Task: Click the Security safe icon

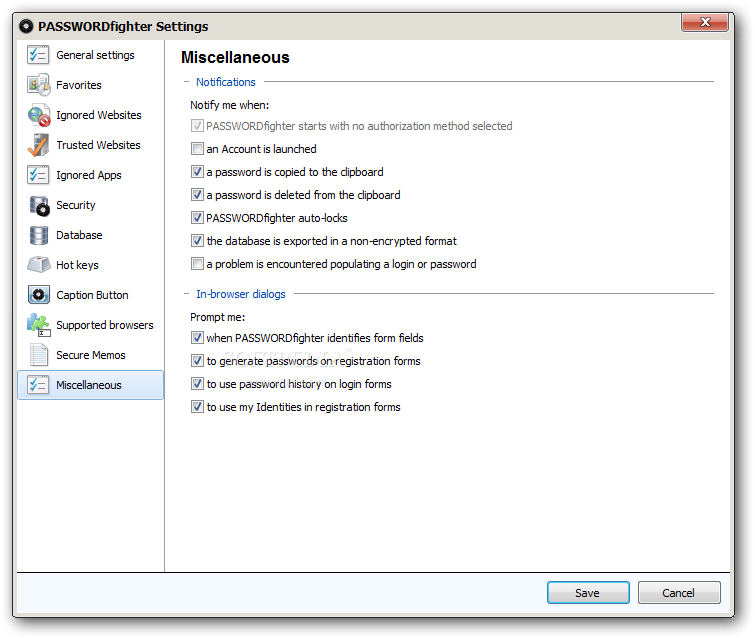Action: click(x=39, y=205)
